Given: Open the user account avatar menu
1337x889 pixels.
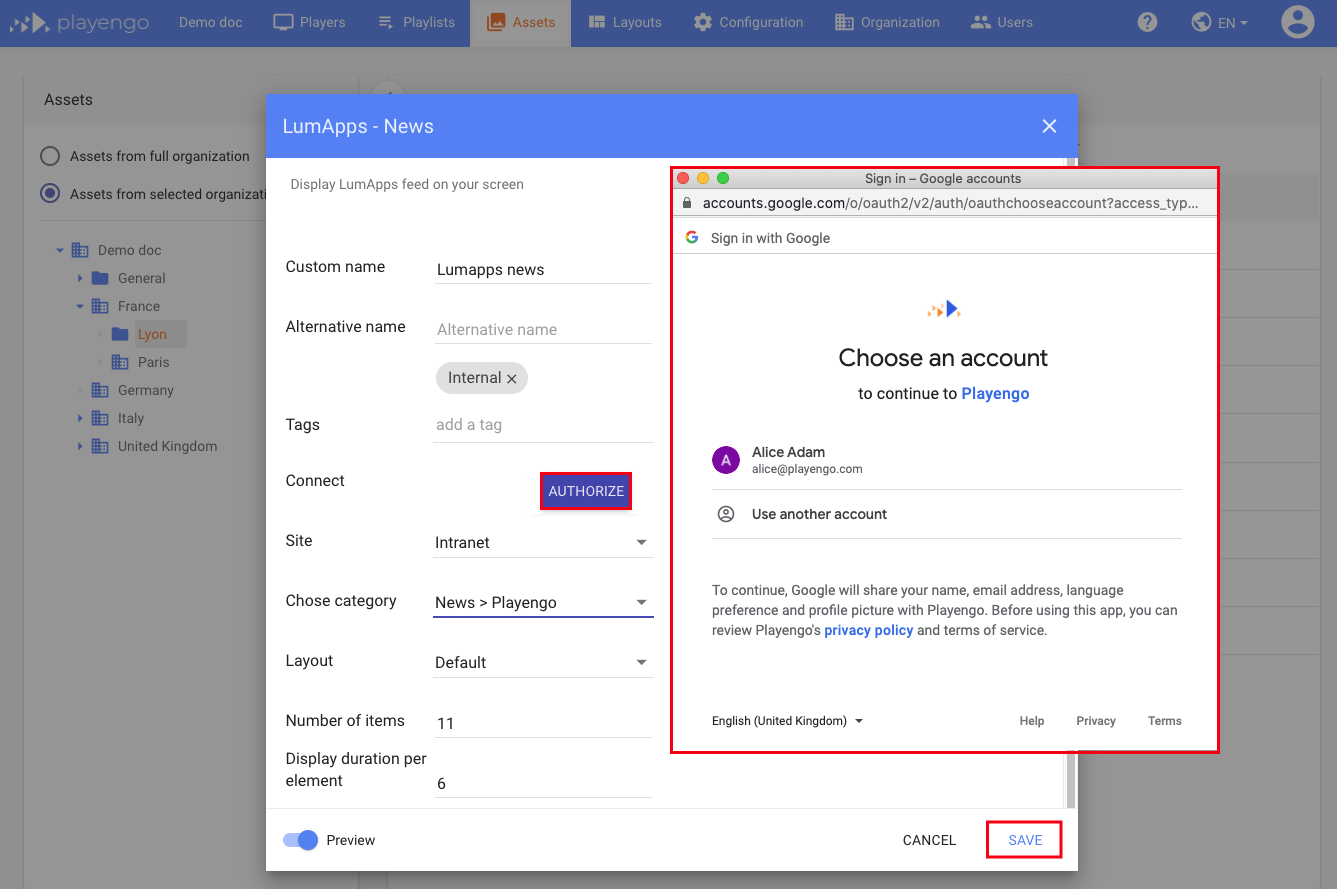Looking at the screenshot, I should pos(1297,22).
